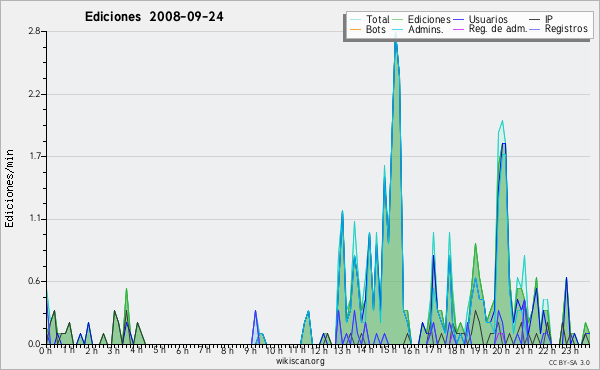Click the y-axis value 2.8
600x370 pixels.
[x=34, y=31]
